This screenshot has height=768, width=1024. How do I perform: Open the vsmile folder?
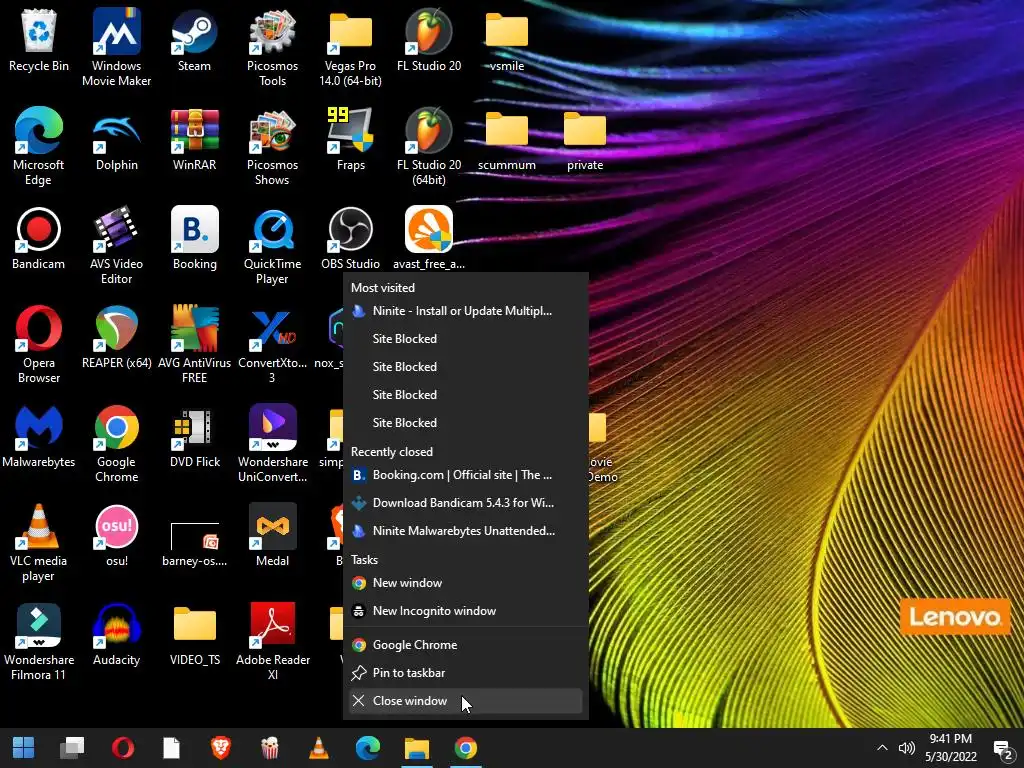[507, 40]
